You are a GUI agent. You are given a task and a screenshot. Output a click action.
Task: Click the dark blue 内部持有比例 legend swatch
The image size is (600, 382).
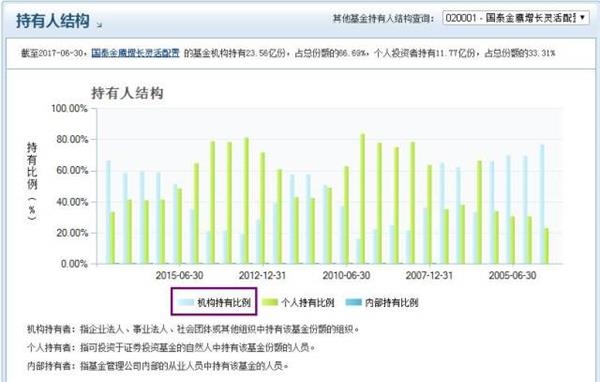point(353,302)
